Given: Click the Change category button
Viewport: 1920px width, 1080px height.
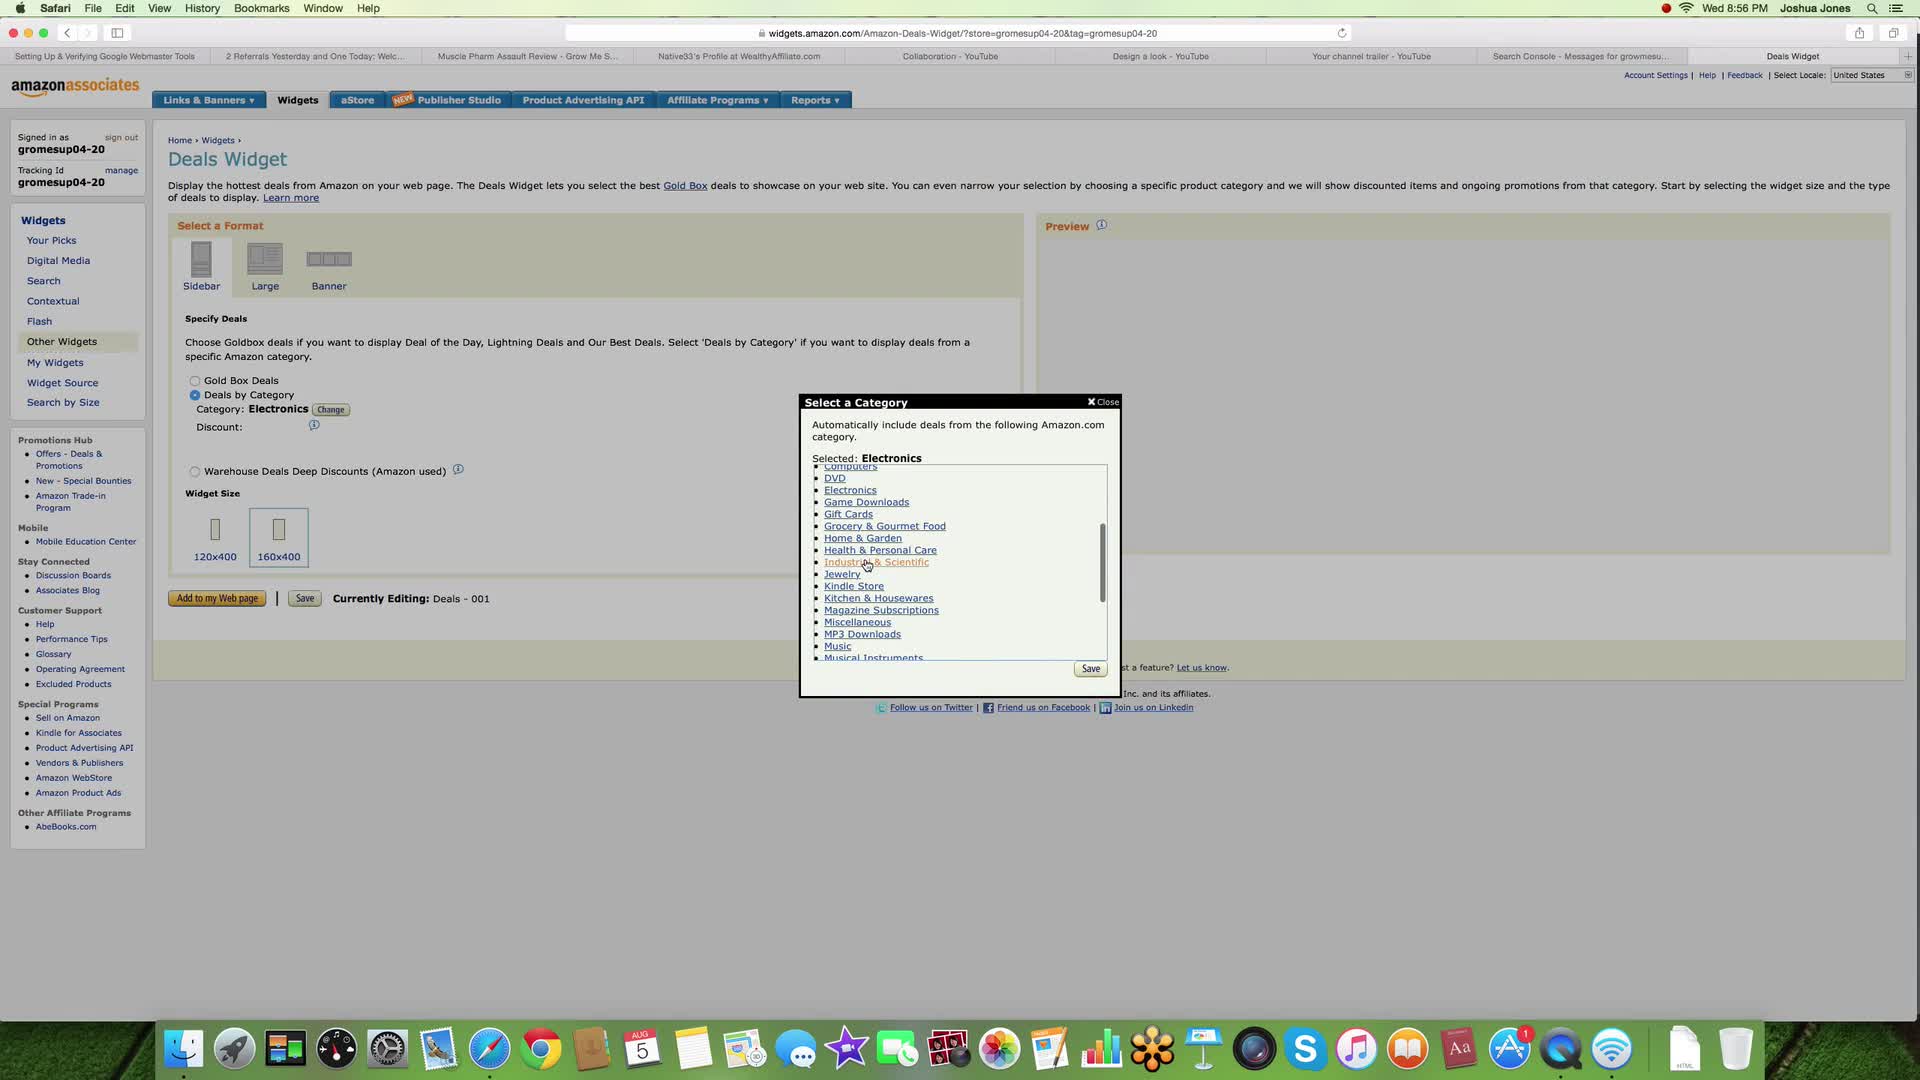Looking at the screenshot, I should coord(331,409).
